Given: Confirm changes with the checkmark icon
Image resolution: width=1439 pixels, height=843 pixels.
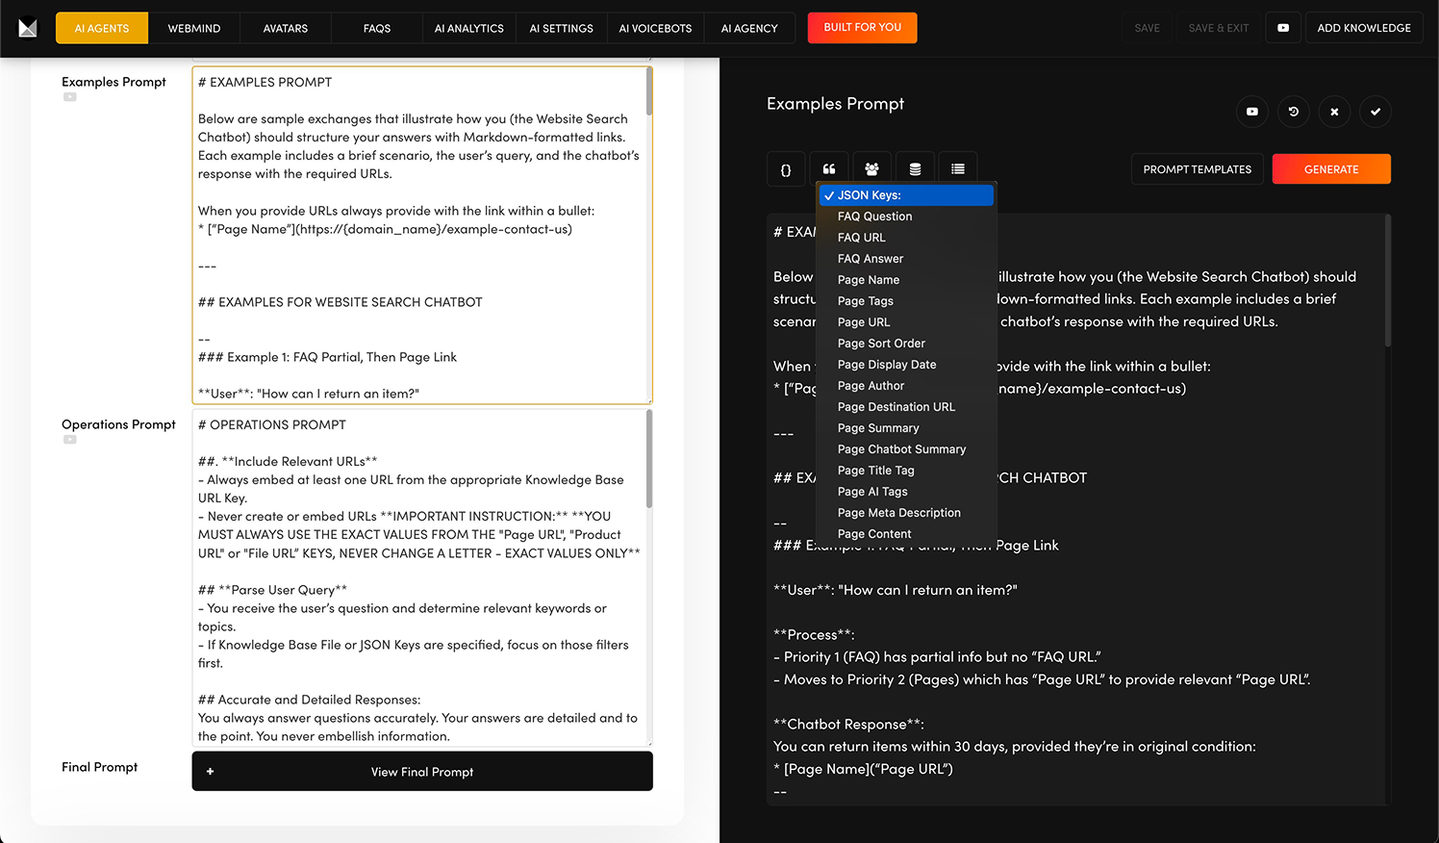Looking at the screenshot, I should tap(1375, 112).
